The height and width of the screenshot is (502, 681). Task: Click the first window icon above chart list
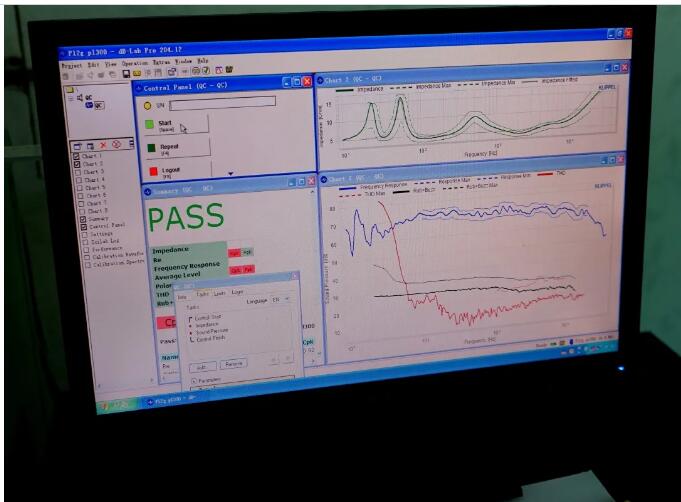77,147
